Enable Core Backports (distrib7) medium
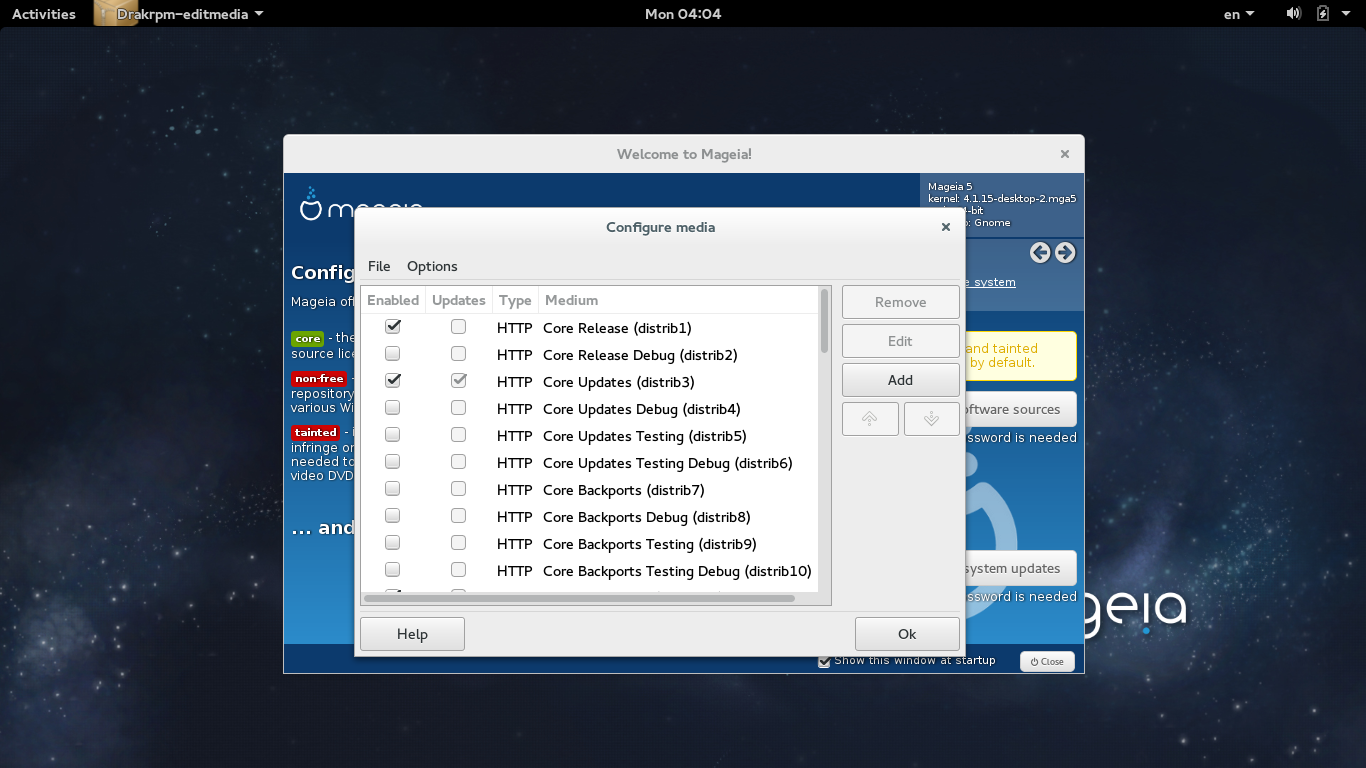Screen dimensions: 1366x768 click(393, 489)
